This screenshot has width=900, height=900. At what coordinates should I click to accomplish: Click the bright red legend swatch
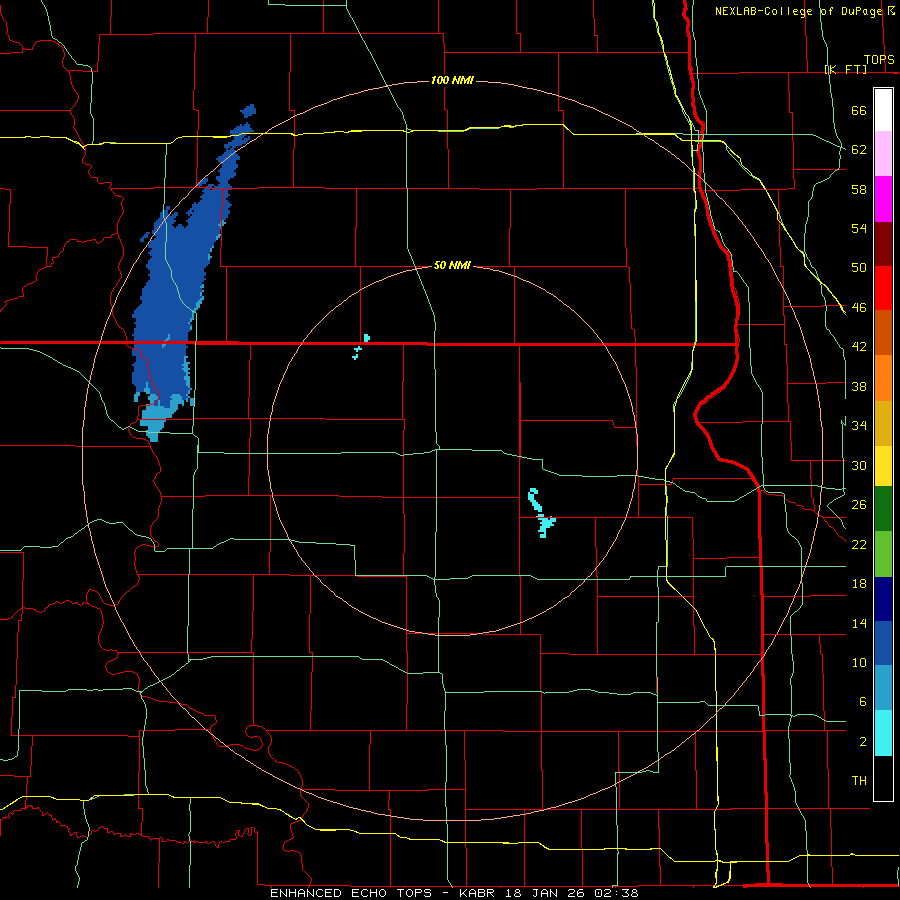coord(883,288)
